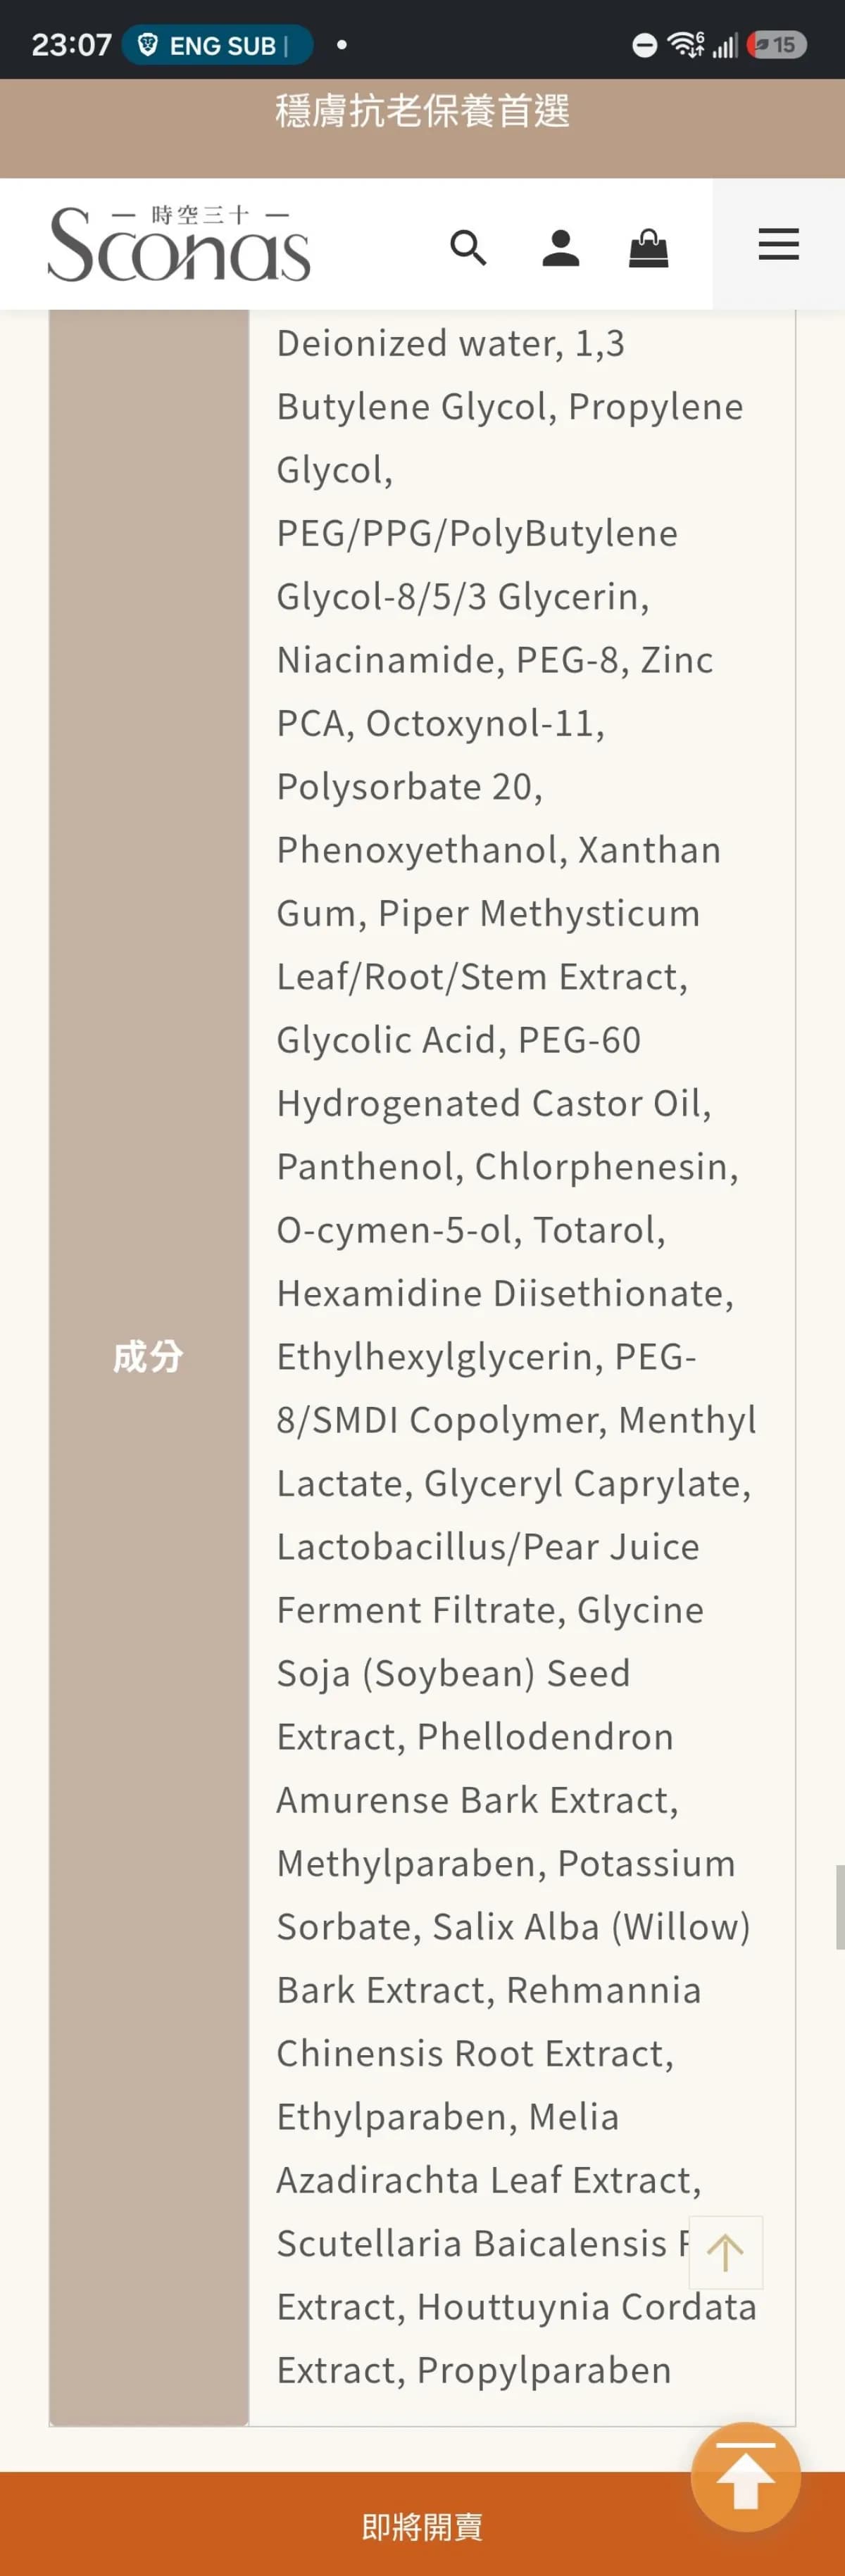
Task: Click the small square back-to-top arrow
Action: 725,2252
